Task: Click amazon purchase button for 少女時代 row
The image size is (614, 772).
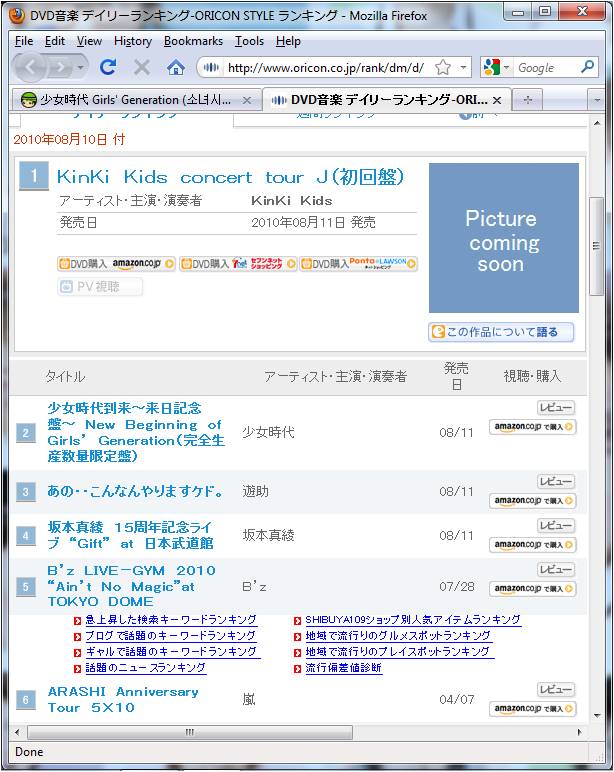Action: [532, 426]
